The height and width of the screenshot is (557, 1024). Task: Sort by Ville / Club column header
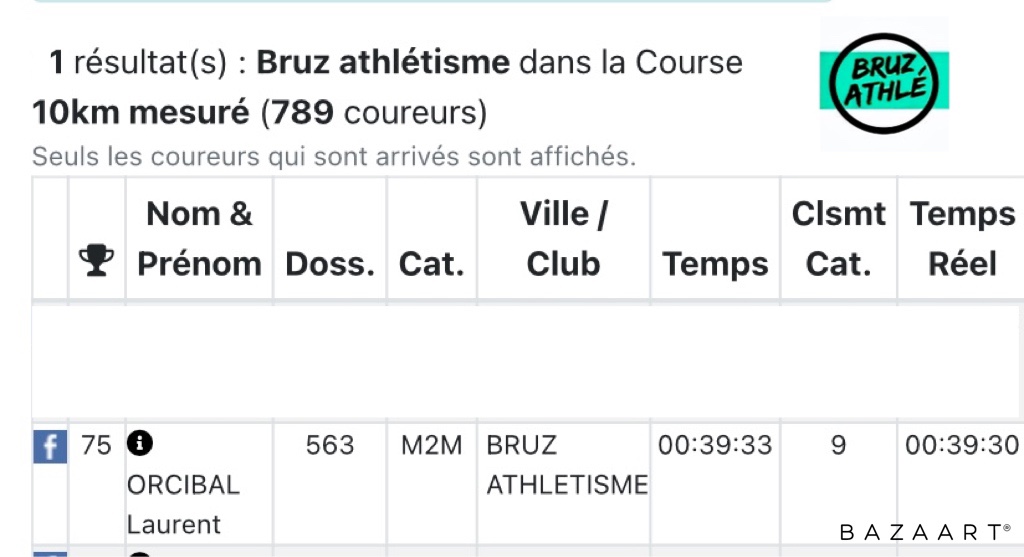[x=563, y=239]
